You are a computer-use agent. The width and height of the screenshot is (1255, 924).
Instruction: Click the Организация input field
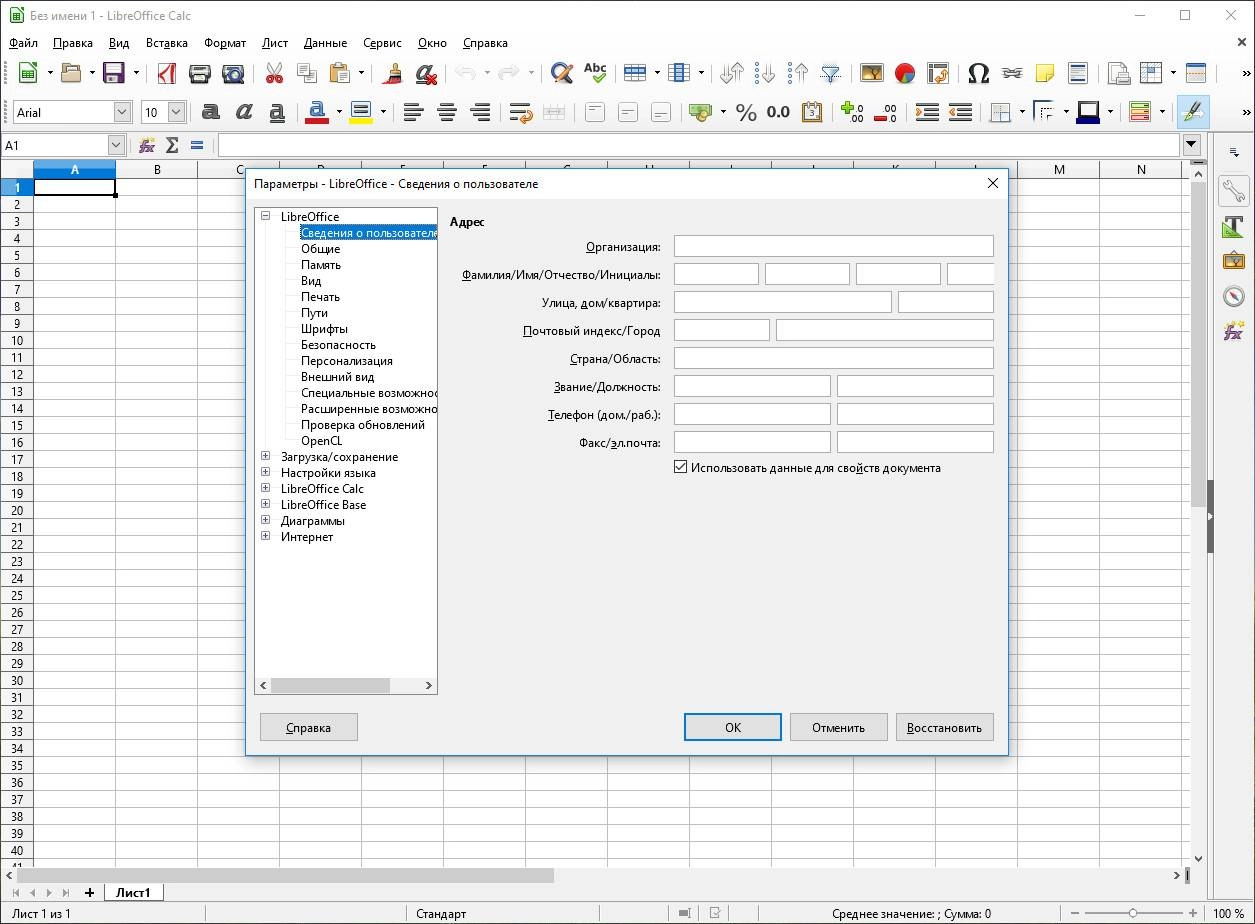[834, 246]
